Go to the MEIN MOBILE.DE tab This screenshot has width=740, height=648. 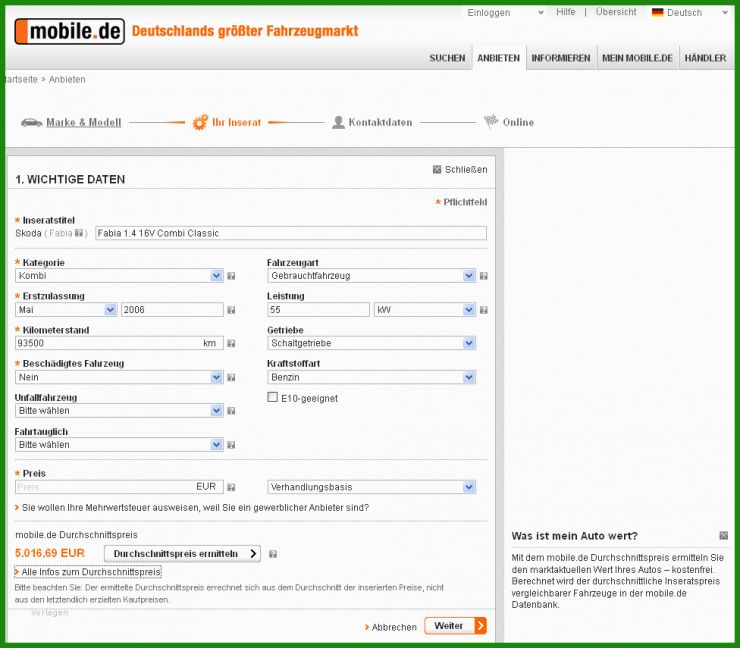point(637,58)
